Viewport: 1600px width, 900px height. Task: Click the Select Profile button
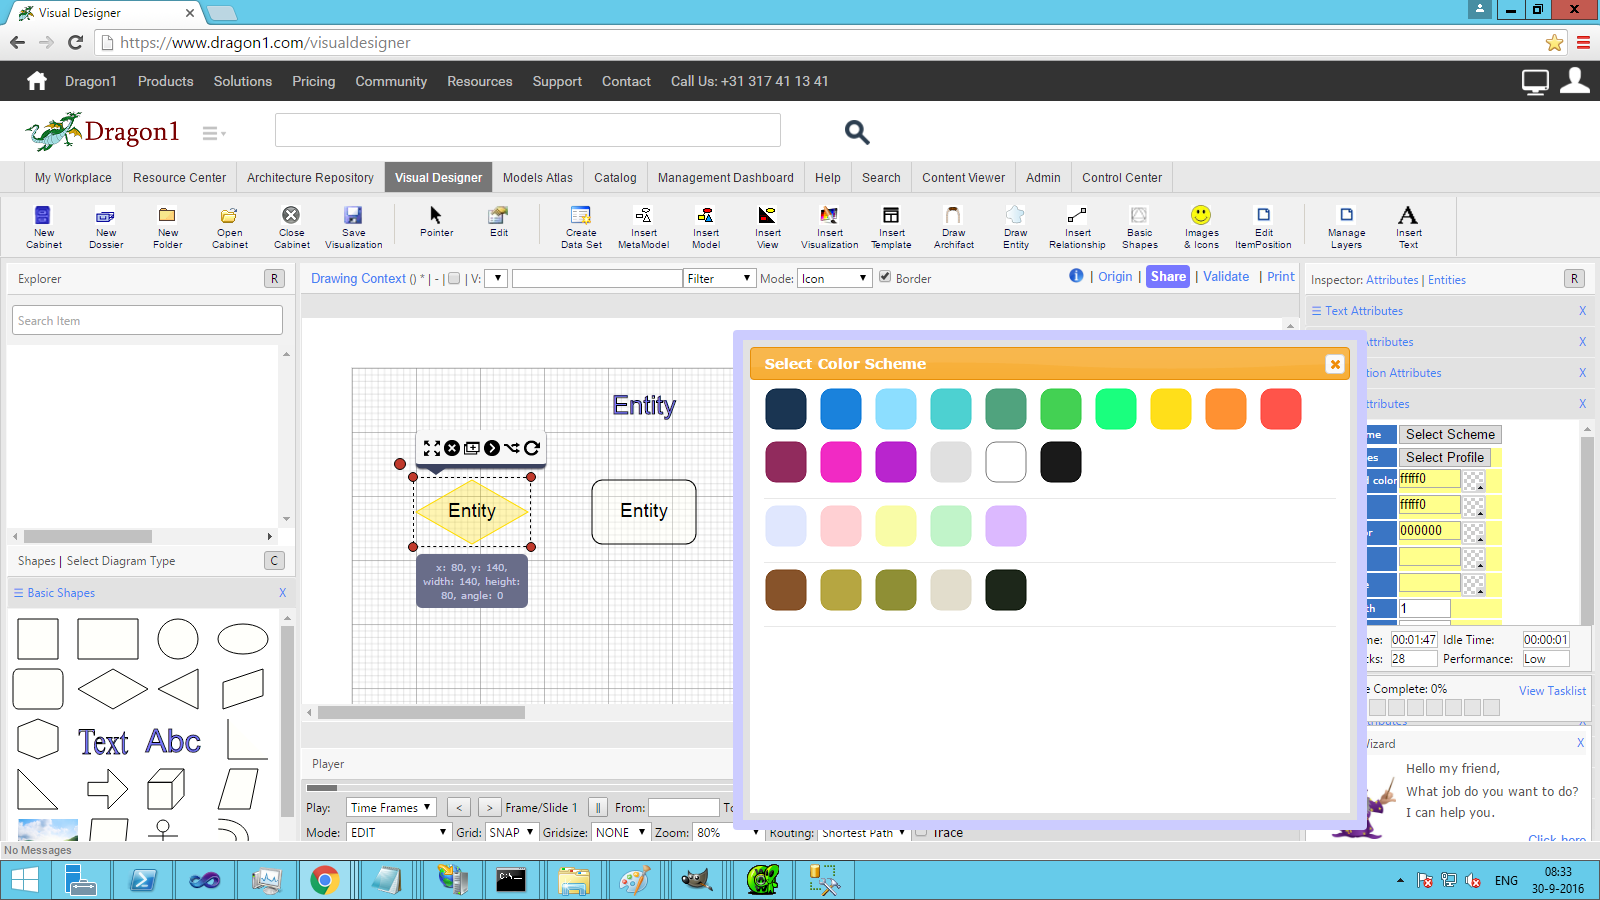click(x=1445, y=457)
